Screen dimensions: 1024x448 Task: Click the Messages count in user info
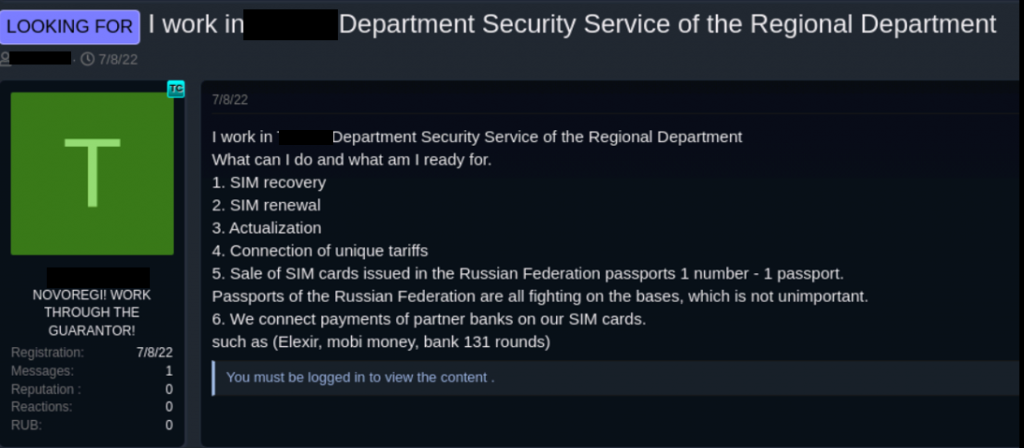click(168, 371)
